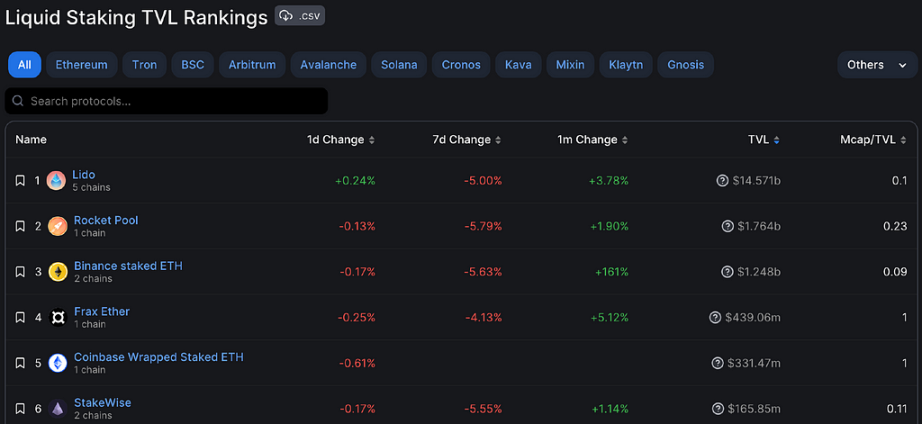Click the StakeWise logo icon

[x=58, y=409]
